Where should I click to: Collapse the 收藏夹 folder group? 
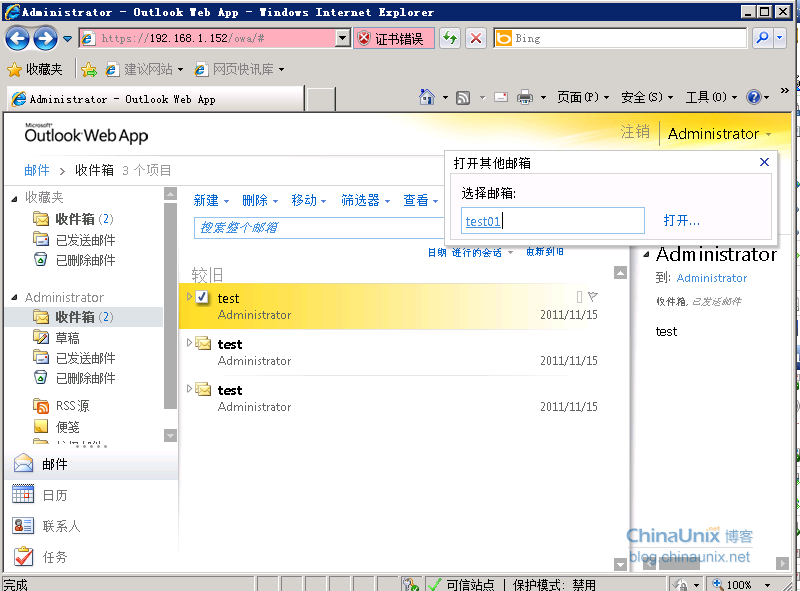pos(14,199)
